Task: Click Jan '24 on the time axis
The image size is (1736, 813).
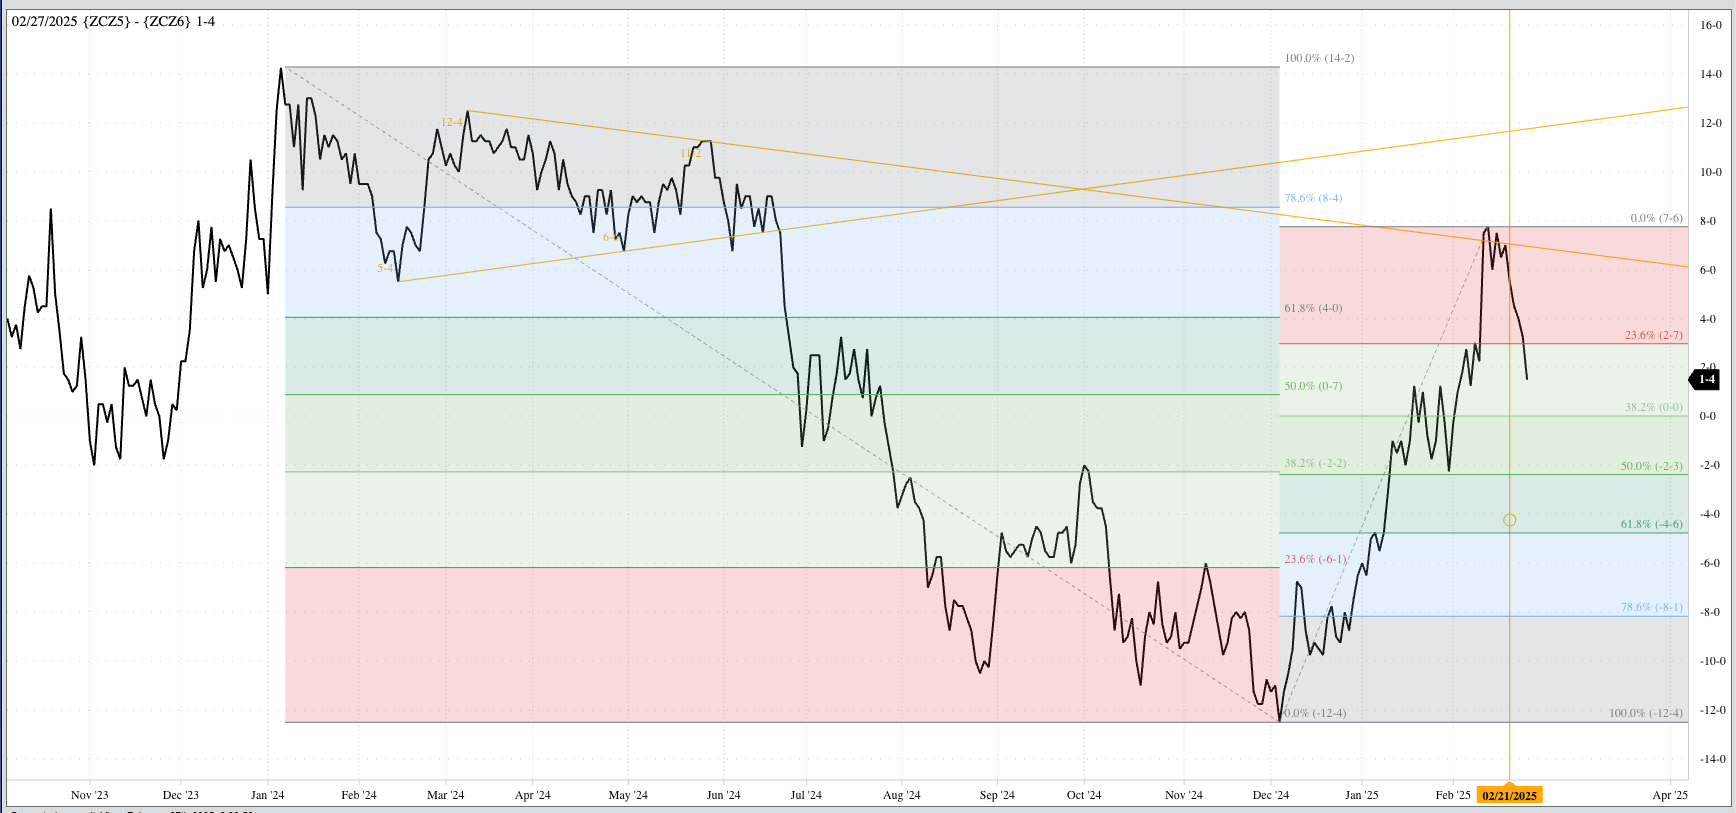Action: [x=267, y=795]
